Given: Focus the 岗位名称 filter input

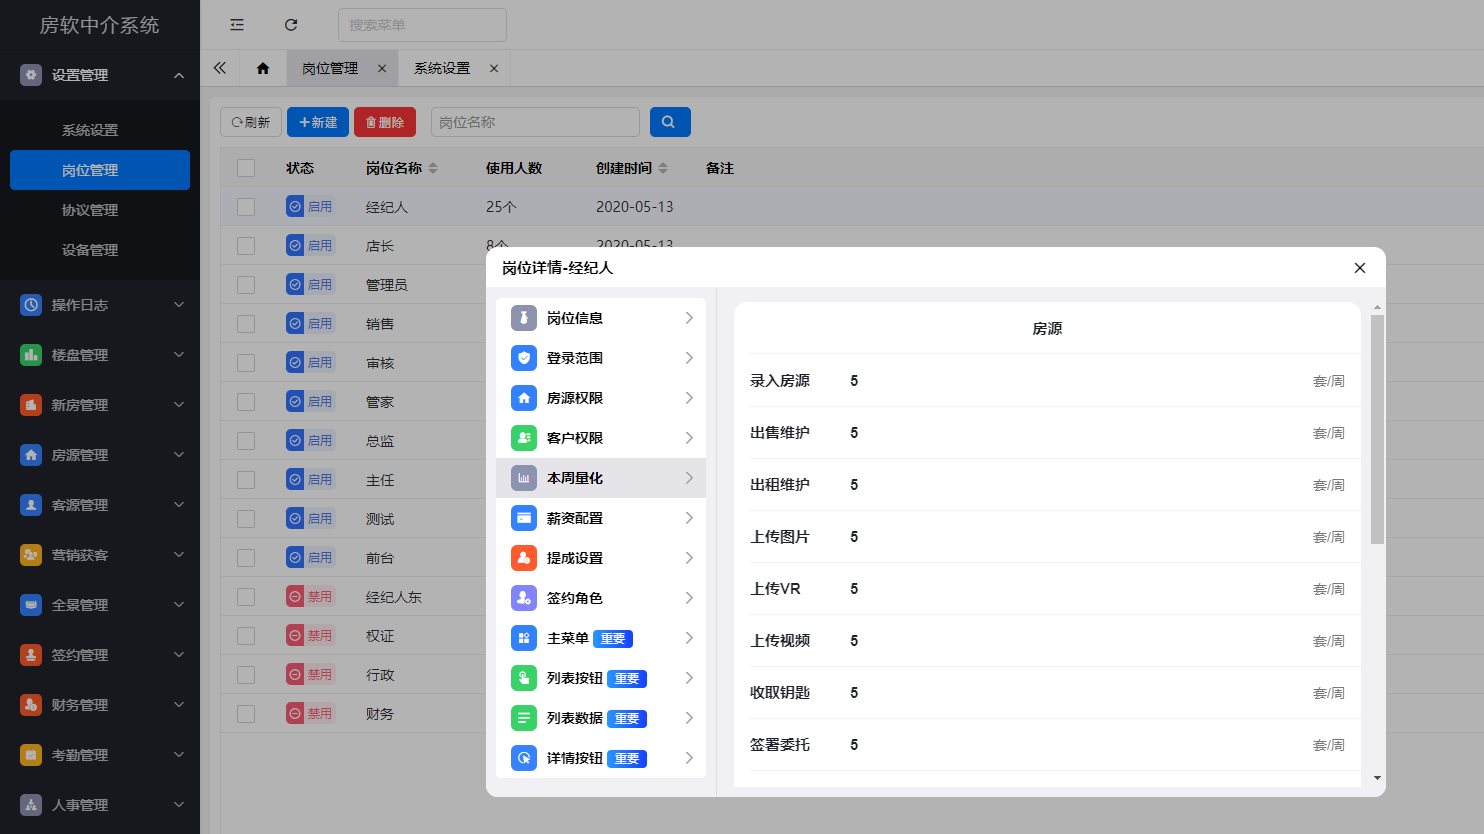Looking at the screenshot, I should point(535,122).
